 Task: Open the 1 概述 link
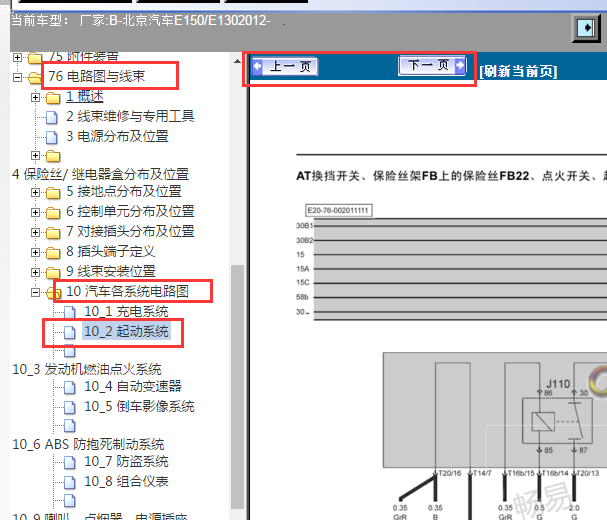coord(84,96)
